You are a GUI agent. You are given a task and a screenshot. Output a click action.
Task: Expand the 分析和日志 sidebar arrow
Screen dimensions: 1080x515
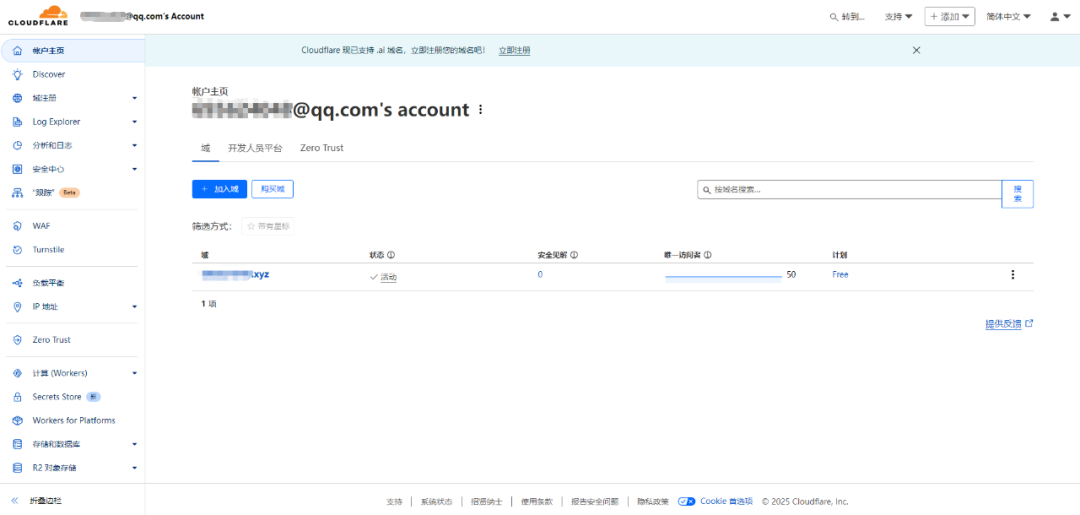point(135,145)
